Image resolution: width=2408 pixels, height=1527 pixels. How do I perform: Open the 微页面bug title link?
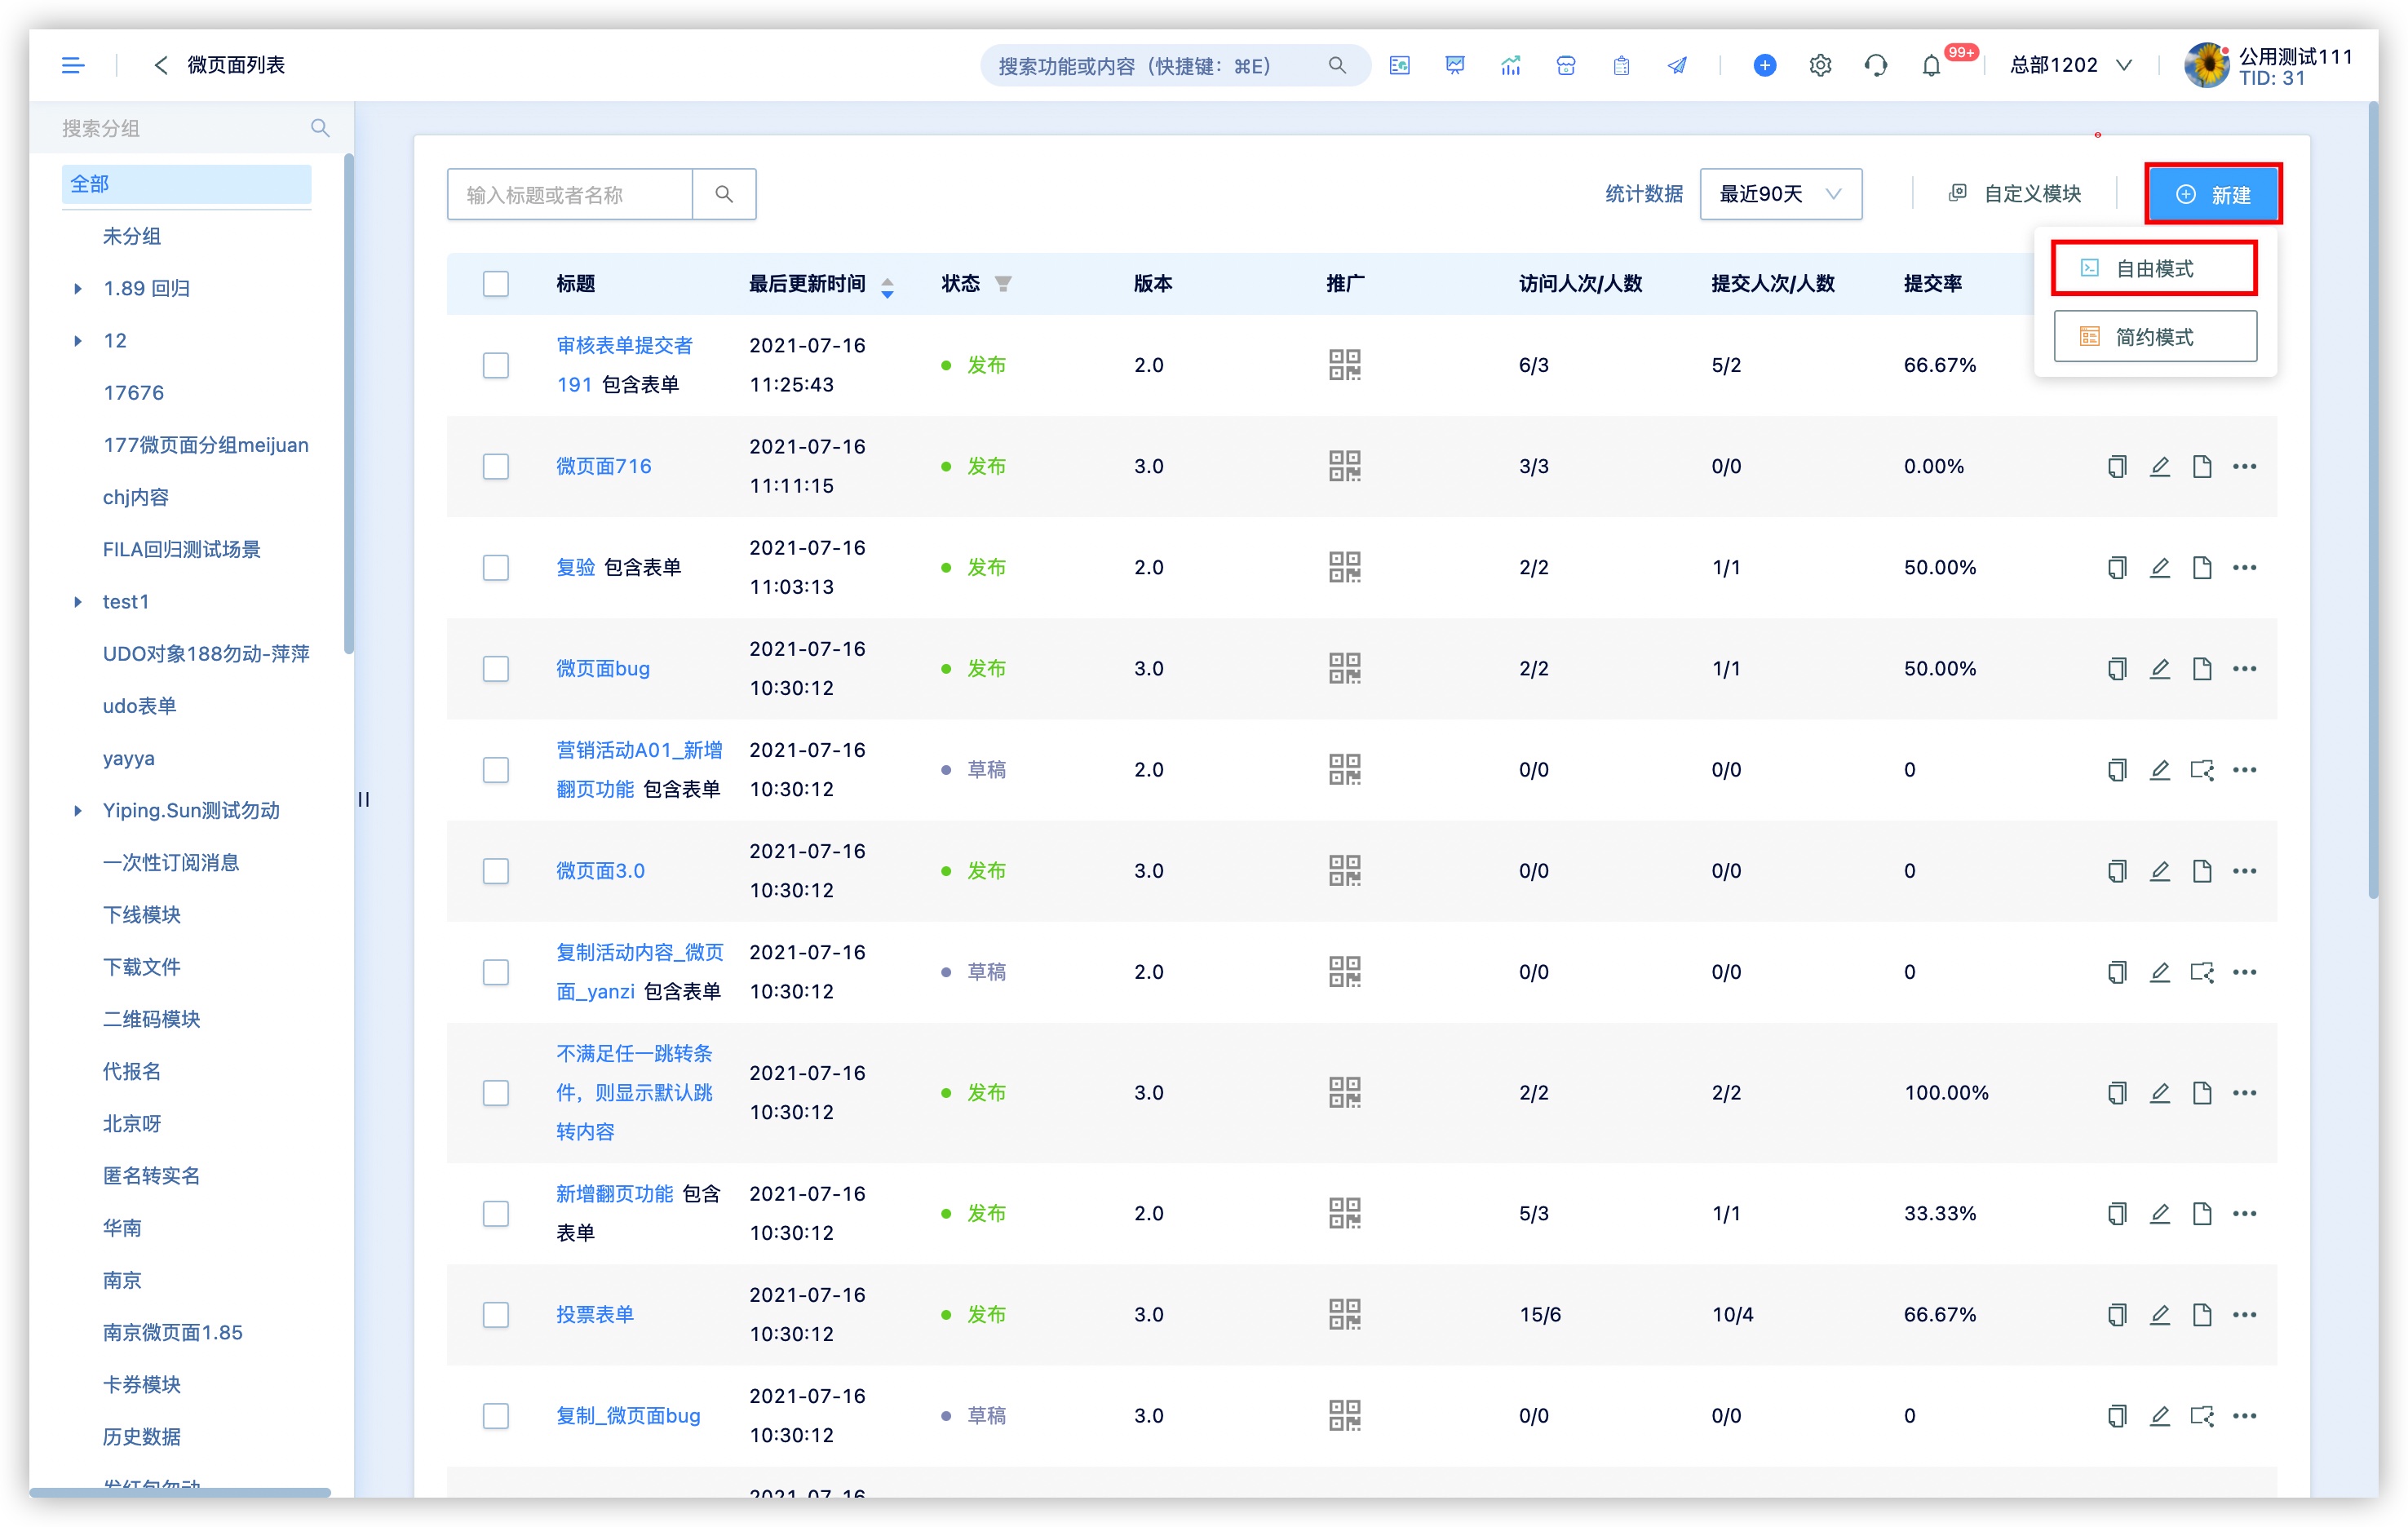602,668
